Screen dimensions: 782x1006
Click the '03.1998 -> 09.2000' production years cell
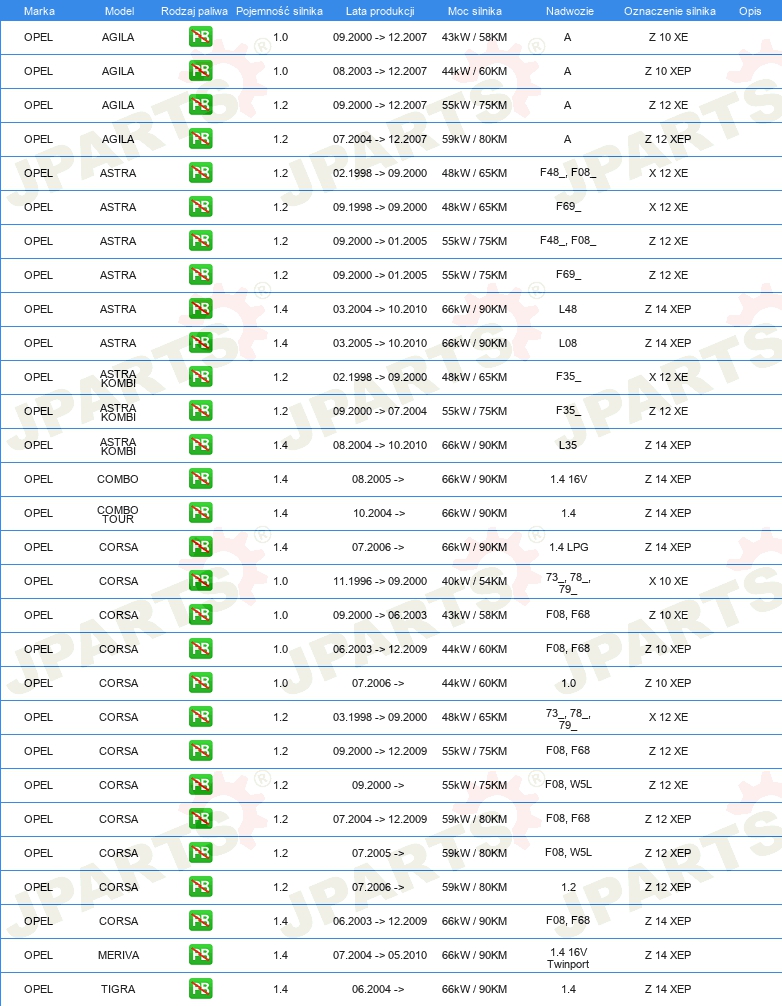(380, 717)
